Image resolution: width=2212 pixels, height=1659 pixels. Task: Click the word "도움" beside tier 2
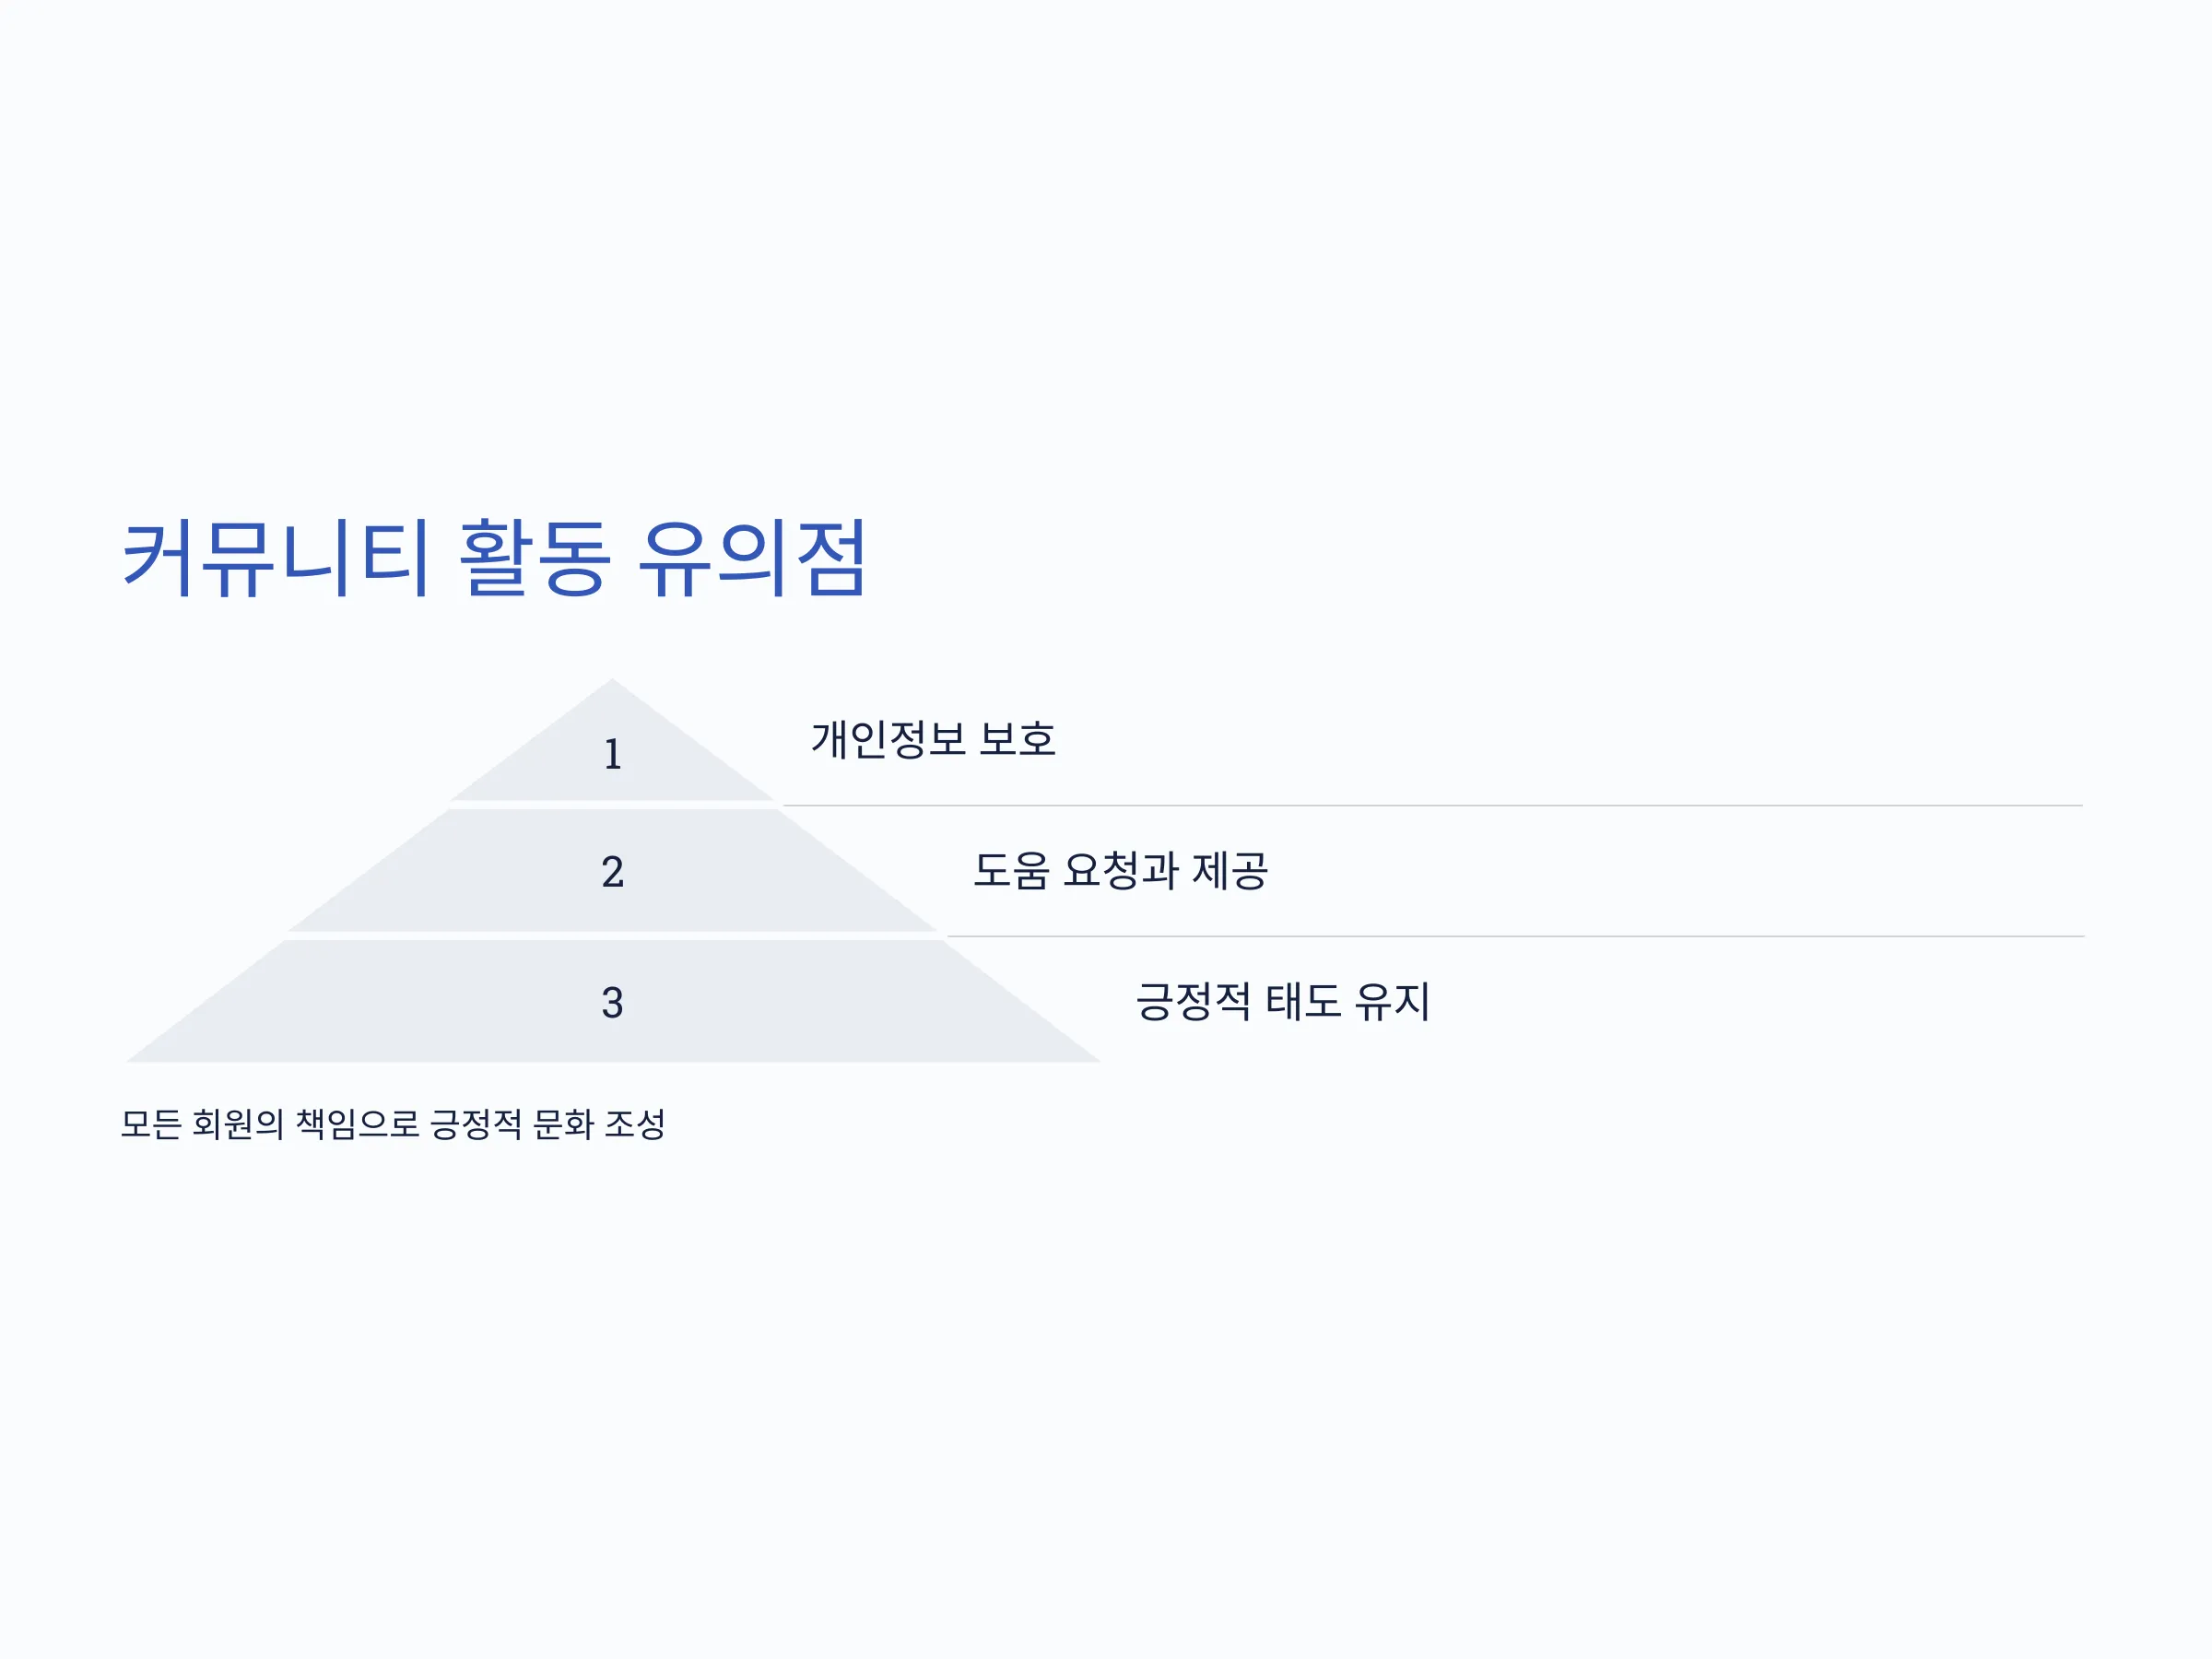(1011, 870)
